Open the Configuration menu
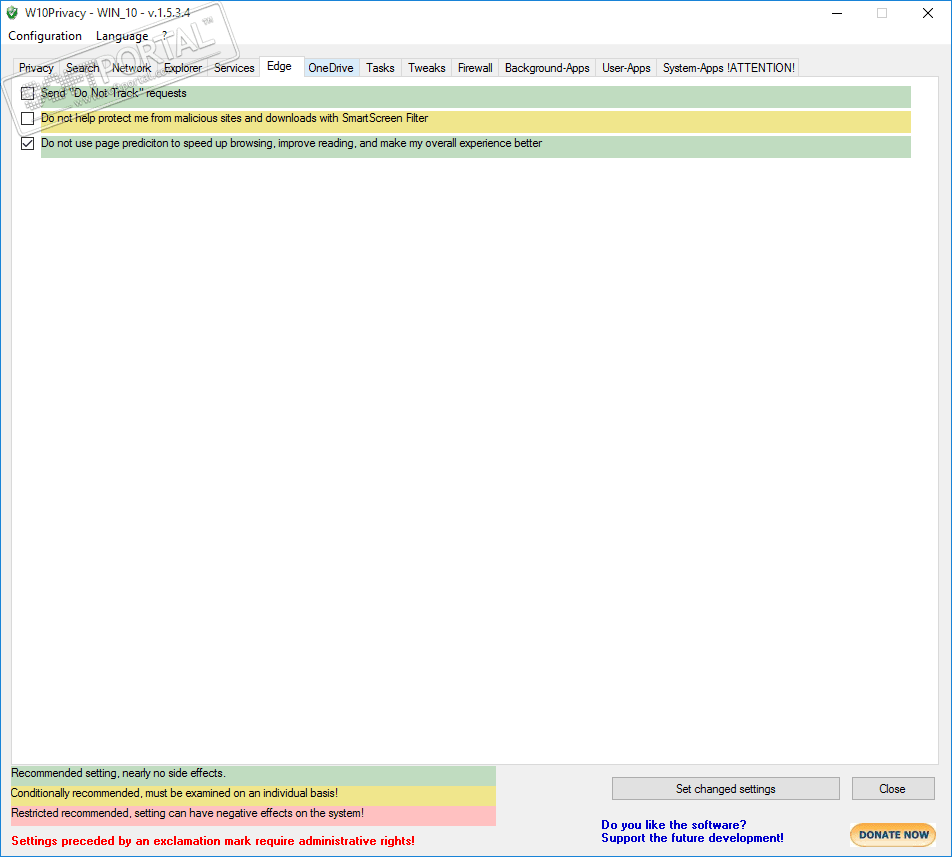This screenshot has height=857, width=952. pos(45,36)
